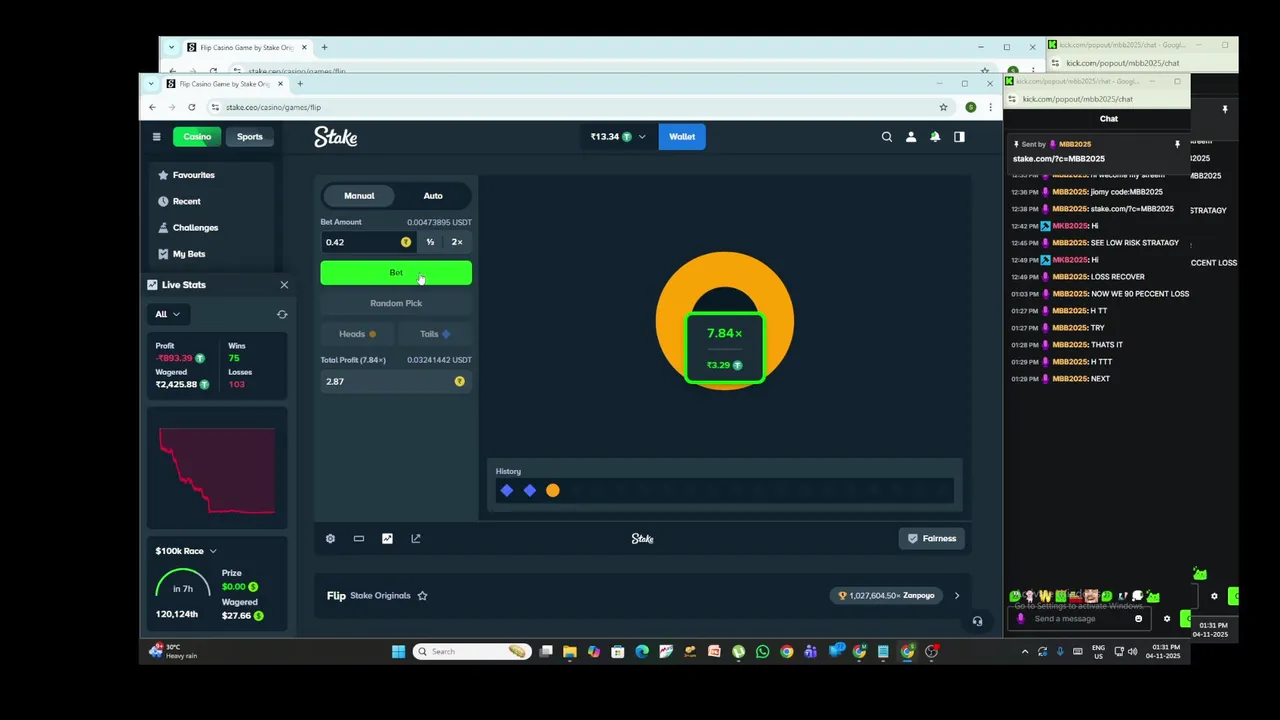Double the bet amount with 2×

(457, 242)
